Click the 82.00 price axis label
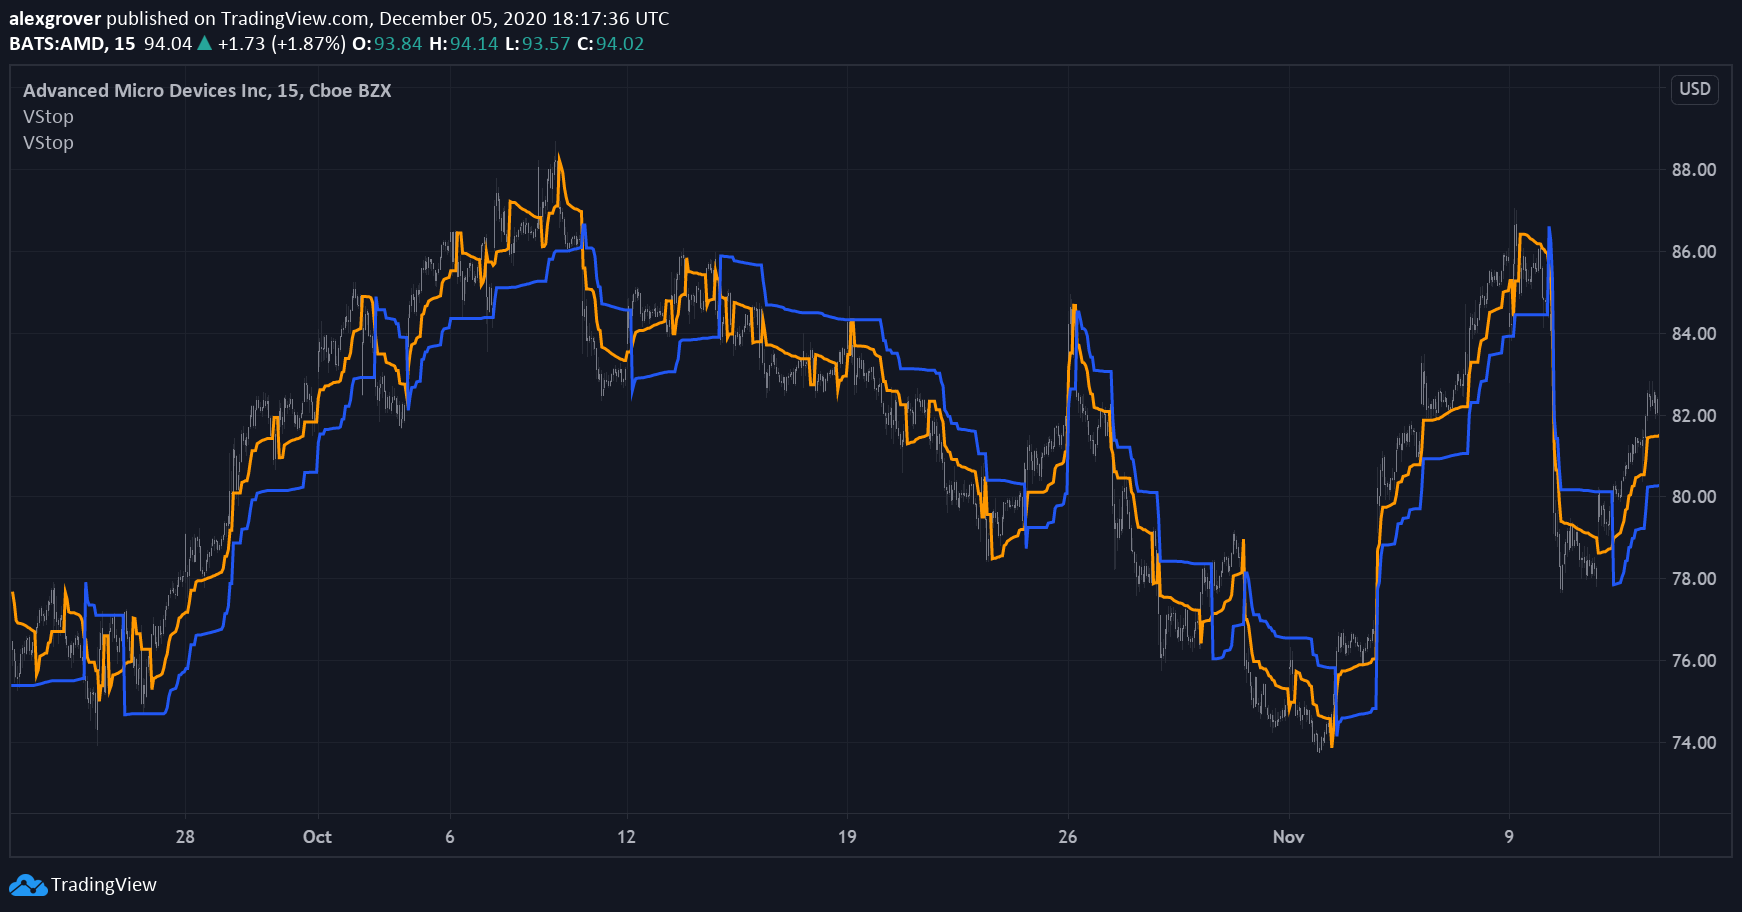The height and width of the screenshot is (912, 1742). [1694, 416]
